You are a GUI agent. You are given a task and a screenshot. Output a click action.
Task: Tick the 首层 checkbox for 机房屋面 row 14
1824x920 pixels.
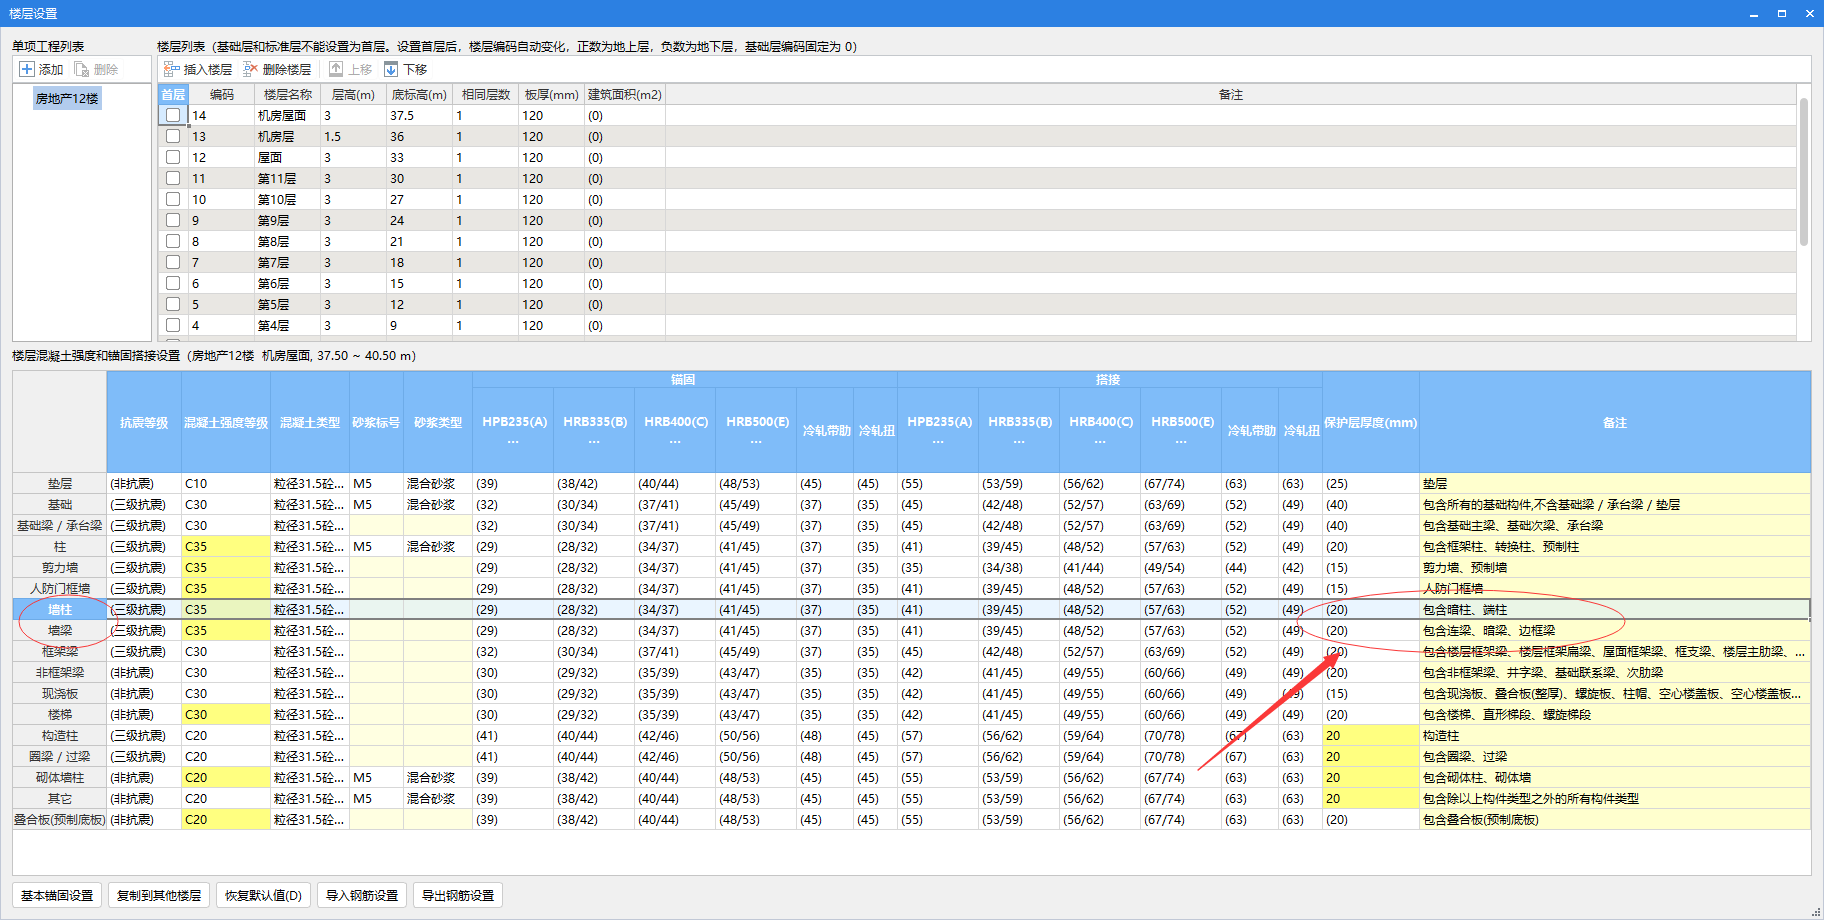173,115
